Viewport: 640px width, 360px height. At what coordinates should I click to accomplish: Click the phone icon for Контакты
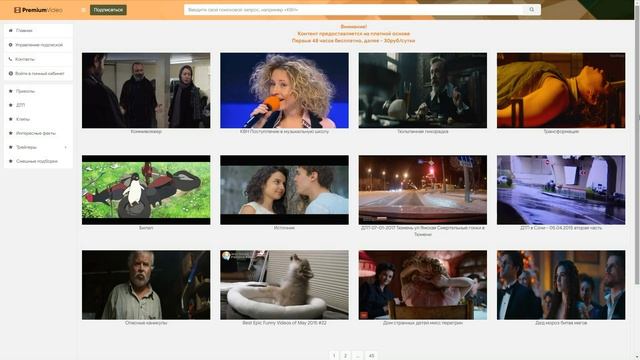click(11, 59)
